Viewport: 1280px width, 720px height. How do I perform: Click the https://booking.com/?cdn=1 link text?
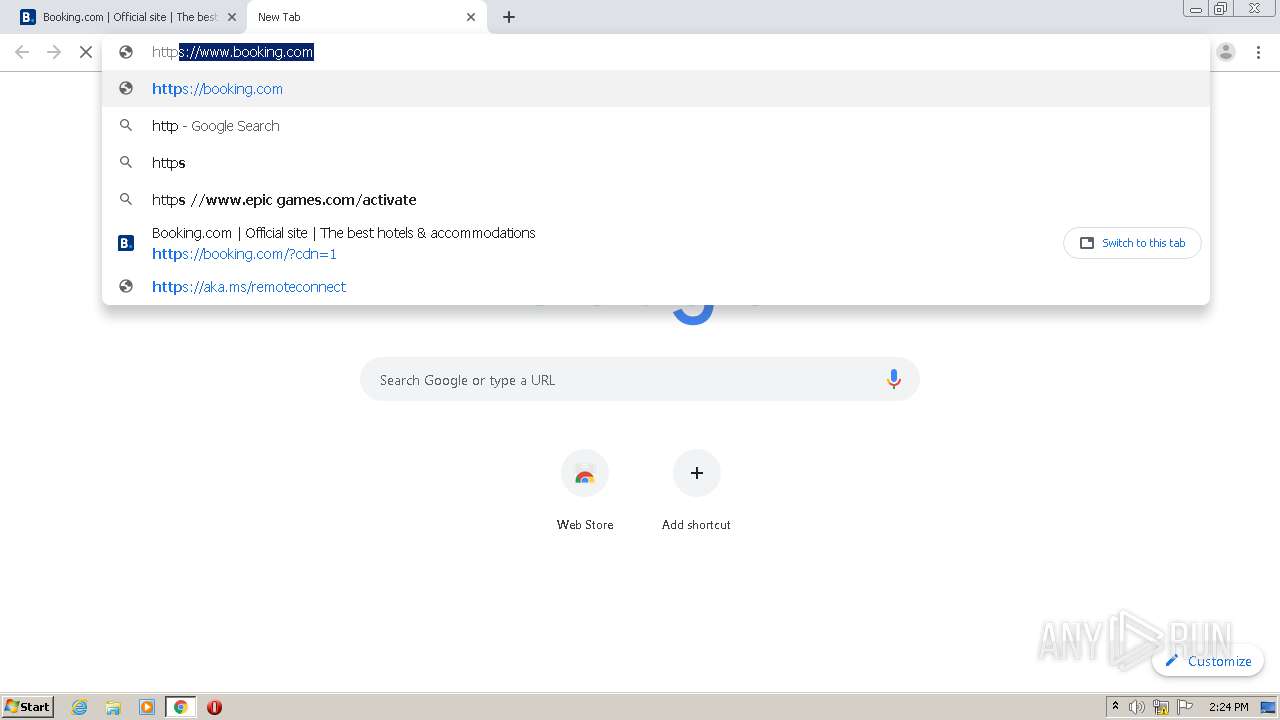pos(244,254)
